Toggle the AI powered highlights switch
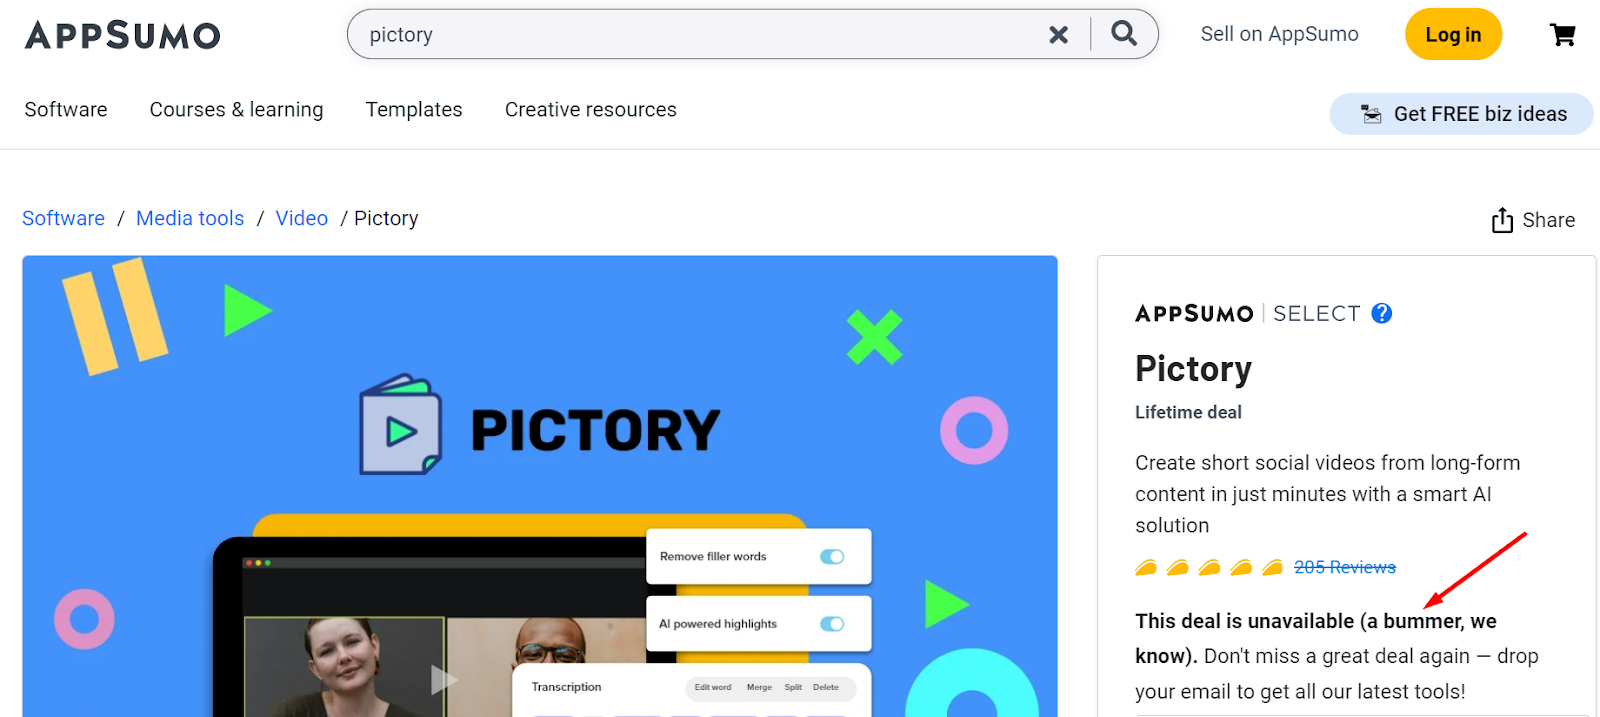The height and width of the screenshot is (717, 1600). pos(832,624)
